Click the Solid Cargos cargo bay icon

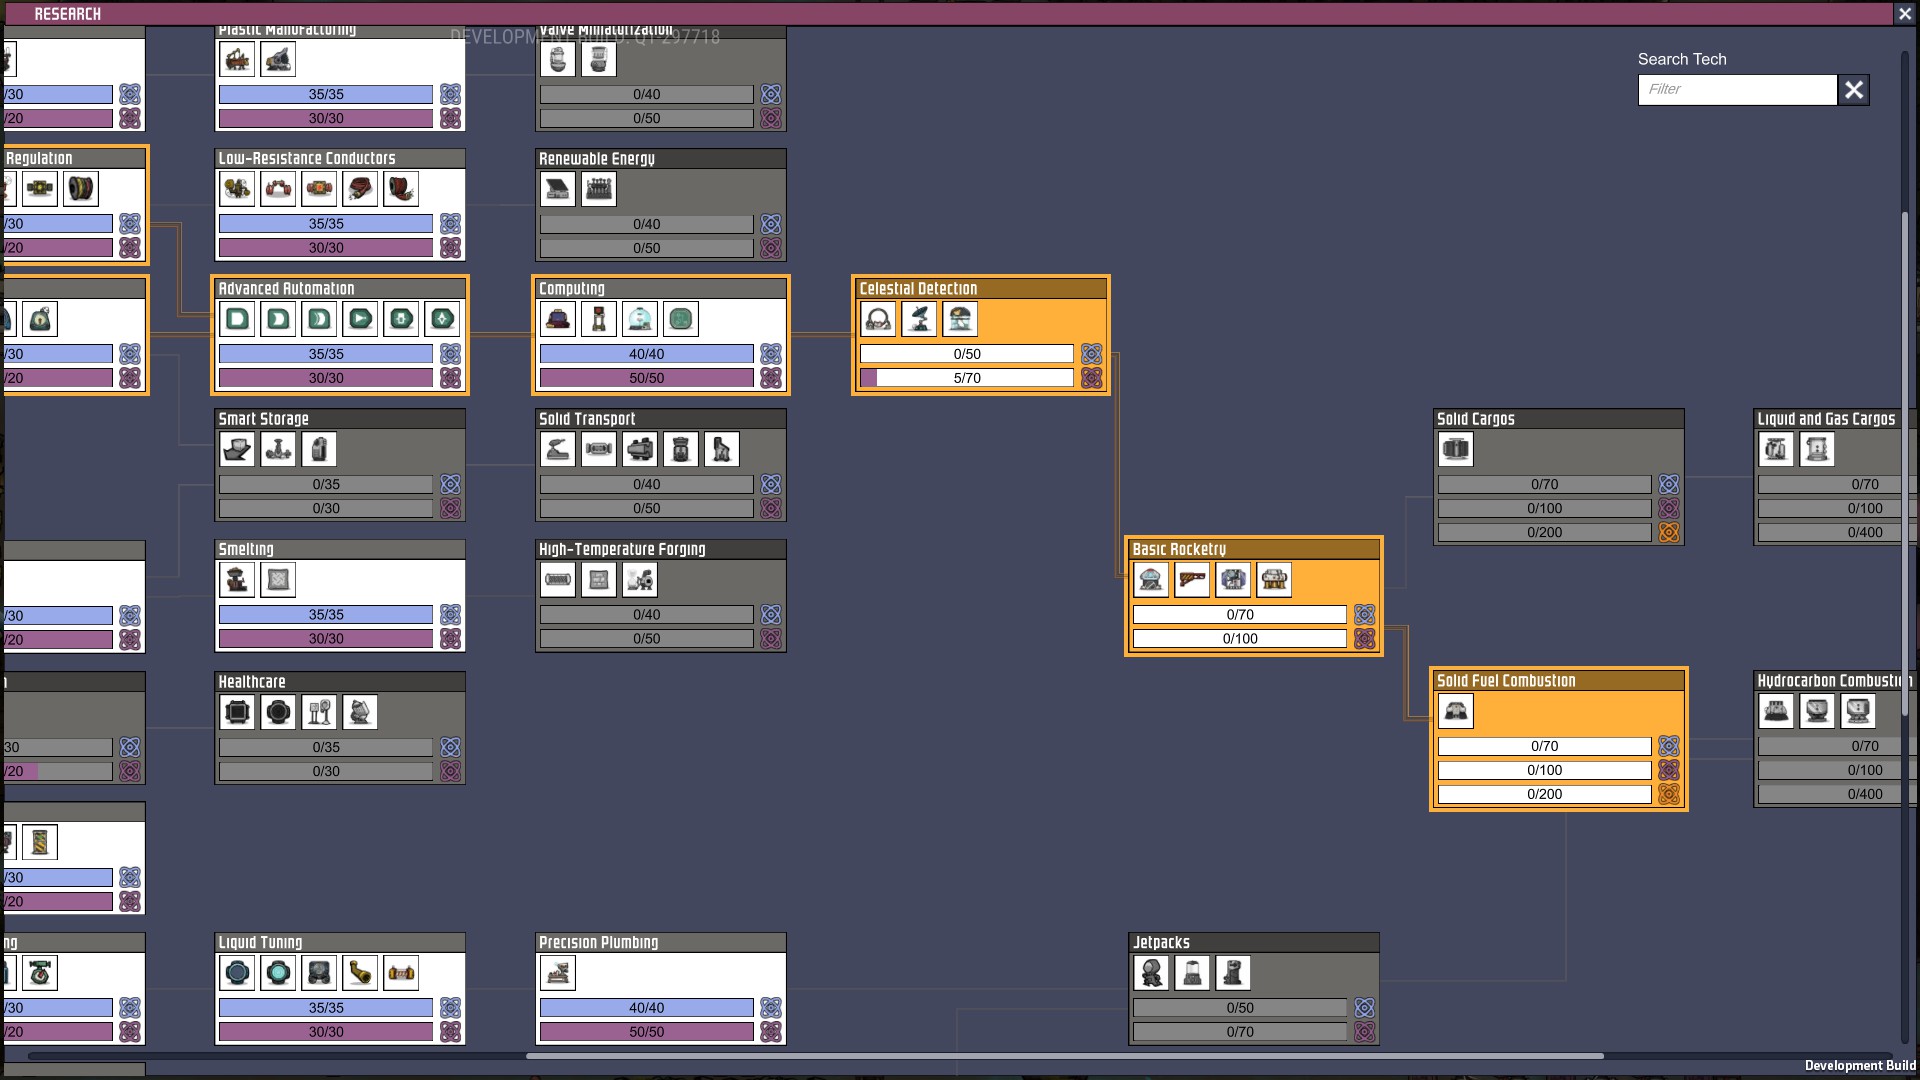click(1456, 450)
